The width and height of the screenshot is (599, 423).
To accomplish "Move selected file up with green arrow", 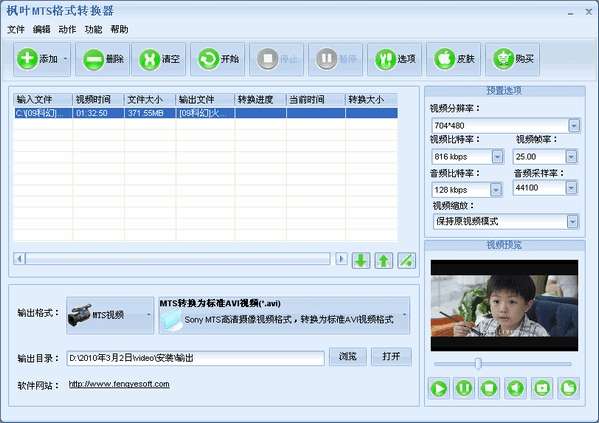I will coord(384,261).
